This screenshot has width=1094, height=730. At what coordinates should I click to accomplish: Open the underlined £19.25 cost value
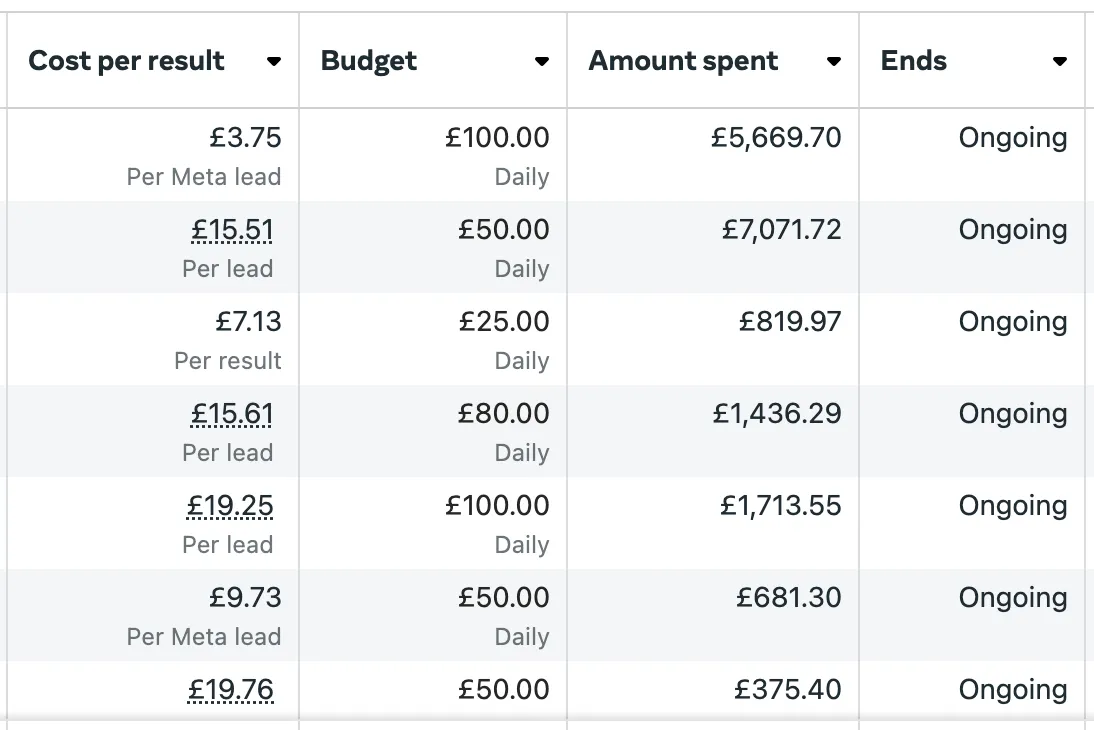[230, 507]
